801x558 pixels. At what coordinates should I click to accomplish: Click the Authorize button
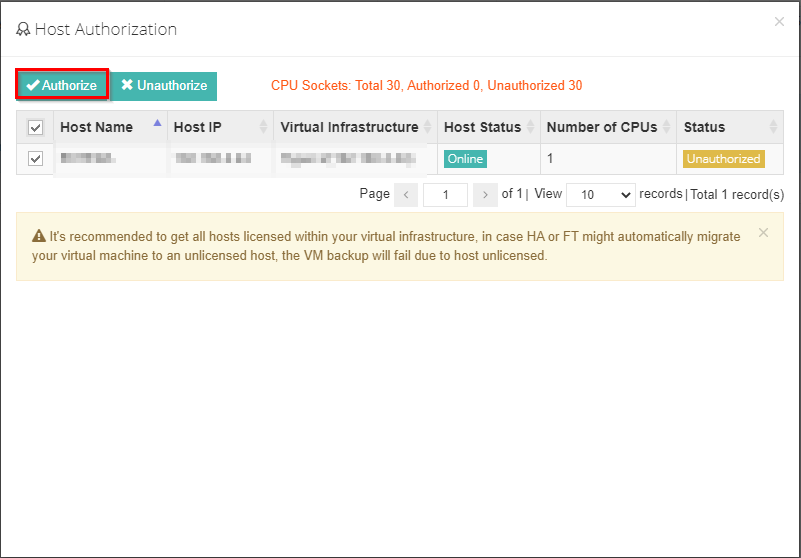point(62,85)
